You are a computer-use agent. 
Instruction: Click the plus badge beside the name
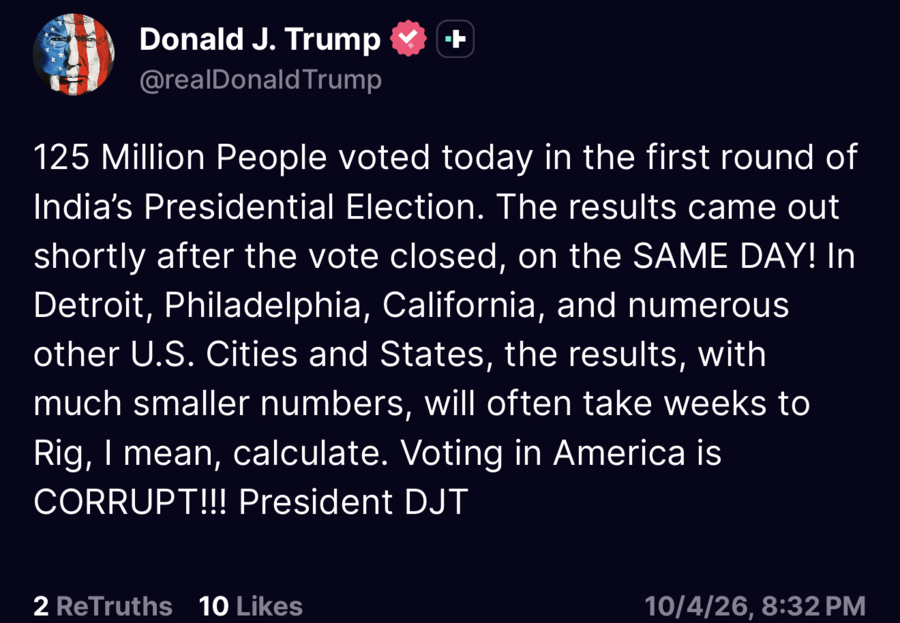[x=455, y=39]
